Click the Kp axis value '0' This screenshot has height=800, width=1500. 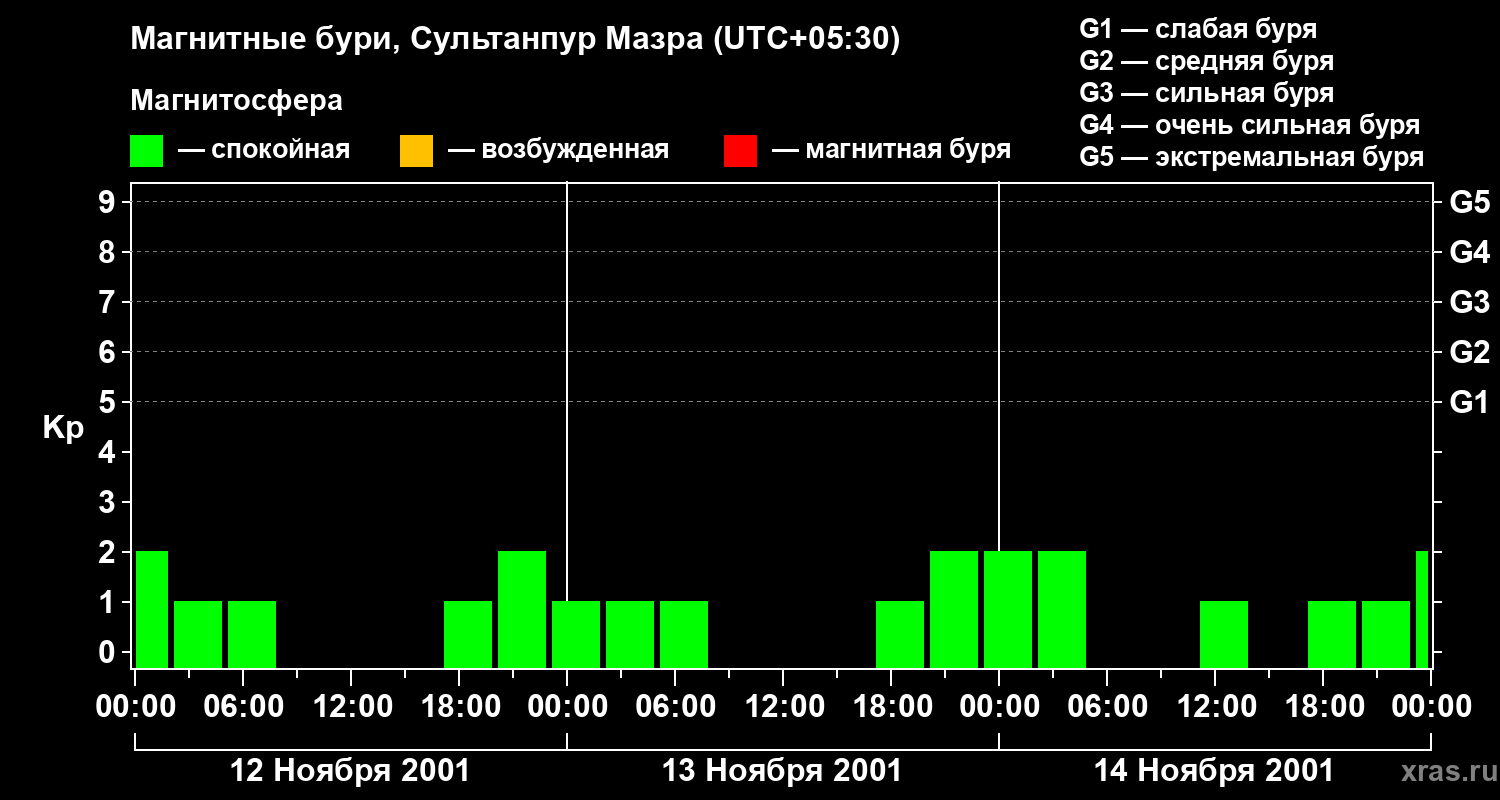click(x=109, y=652)
